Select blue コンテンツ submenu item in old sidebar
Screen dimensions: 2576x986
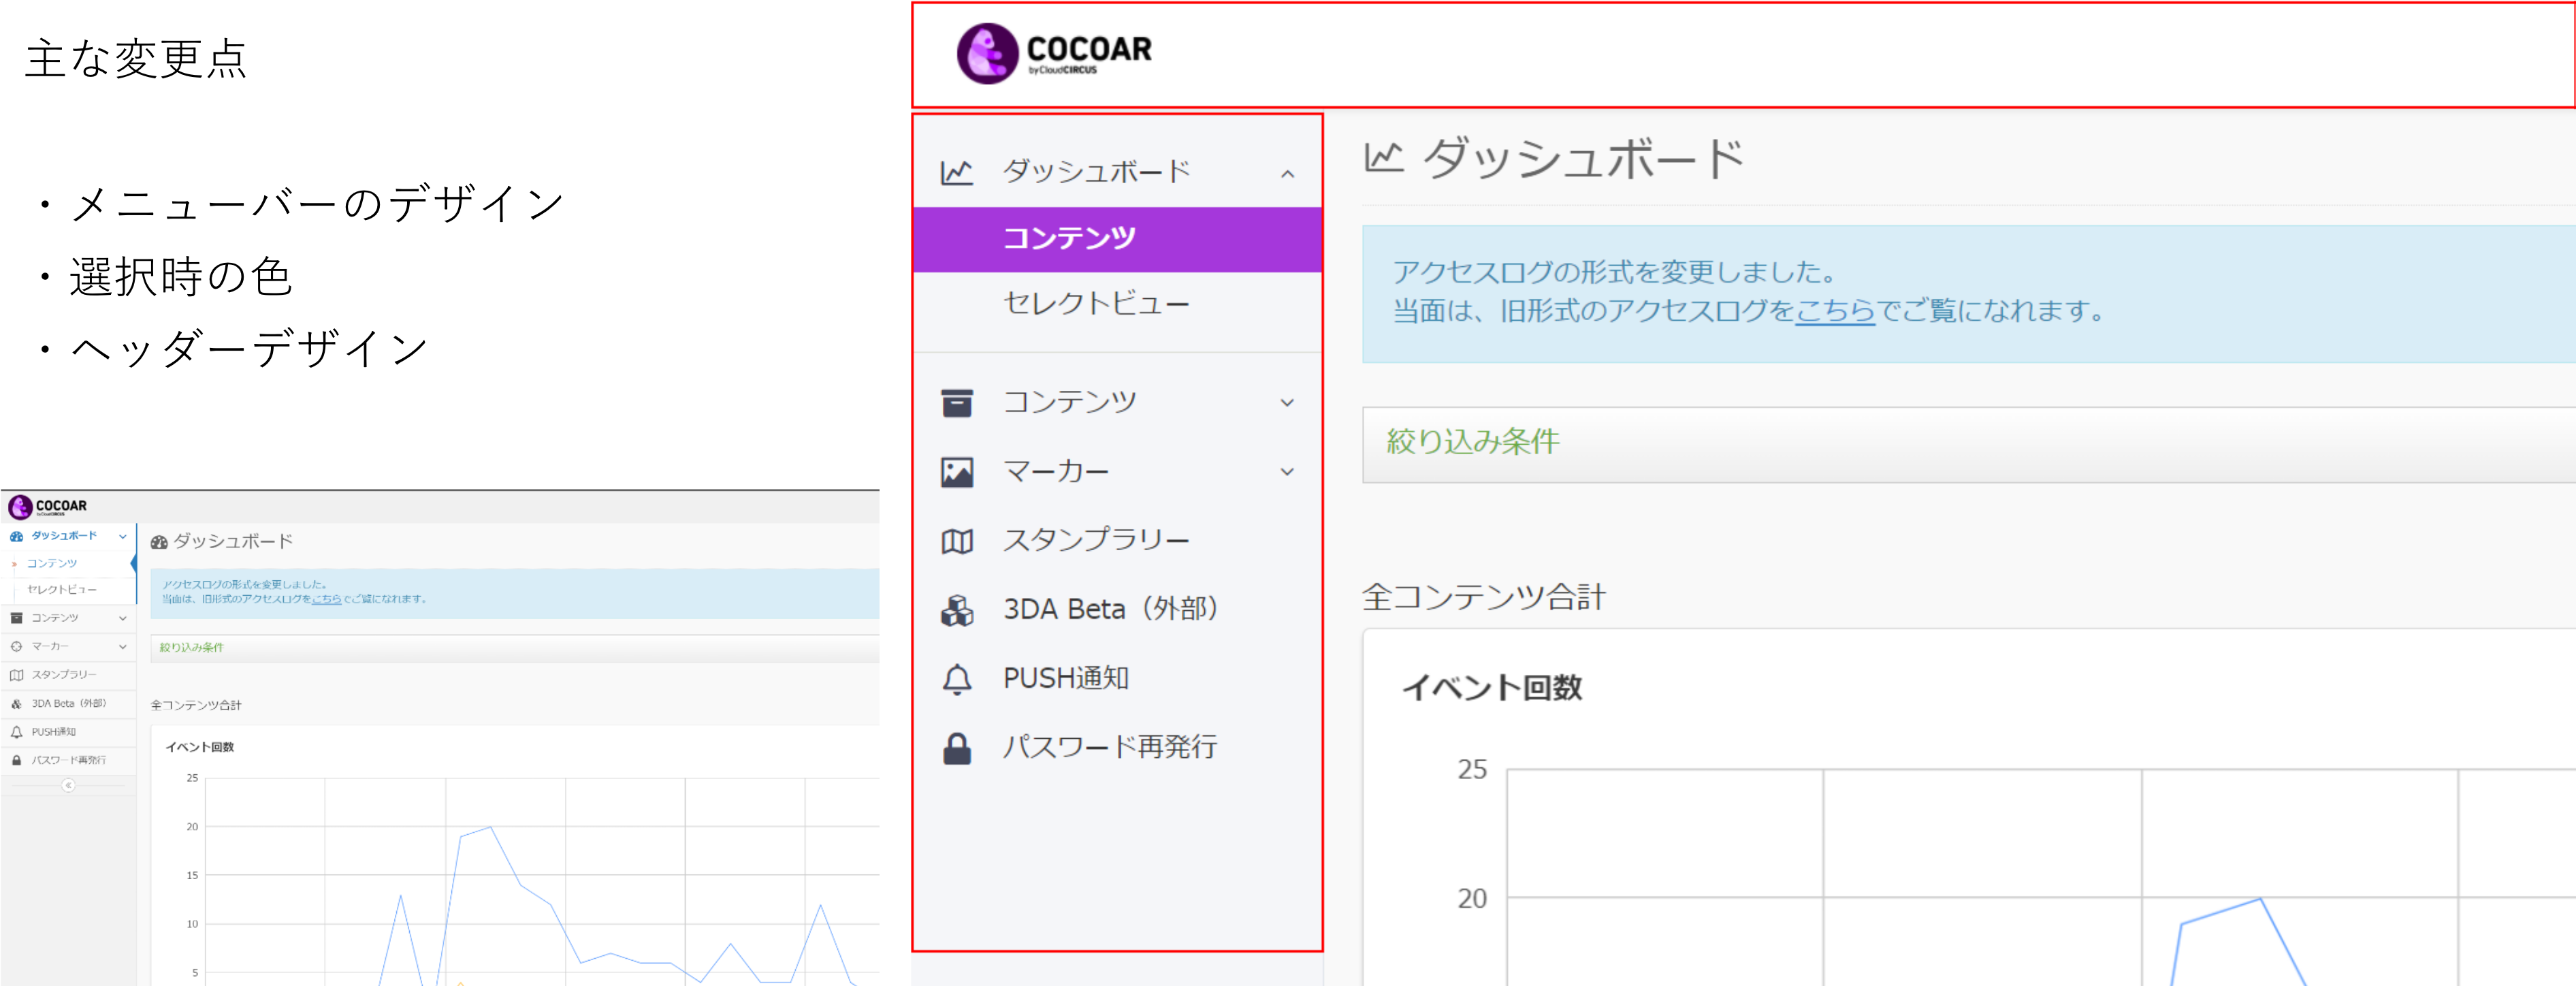click(52, 564)
